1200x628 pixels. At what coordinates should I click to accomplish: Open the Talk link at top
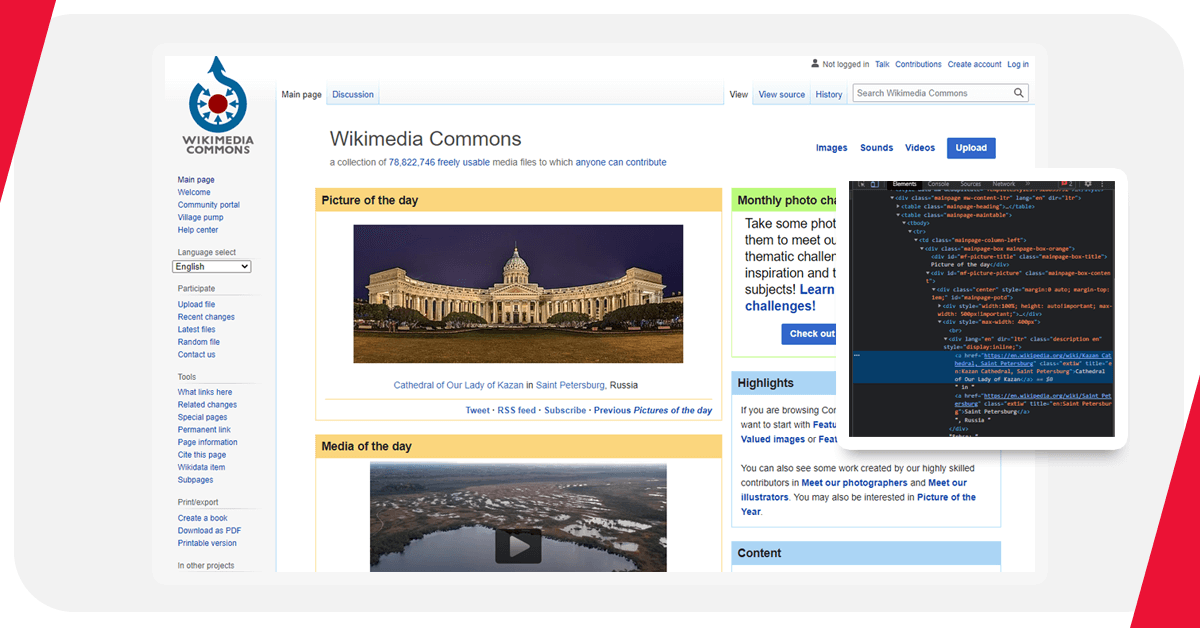point(882,64)
